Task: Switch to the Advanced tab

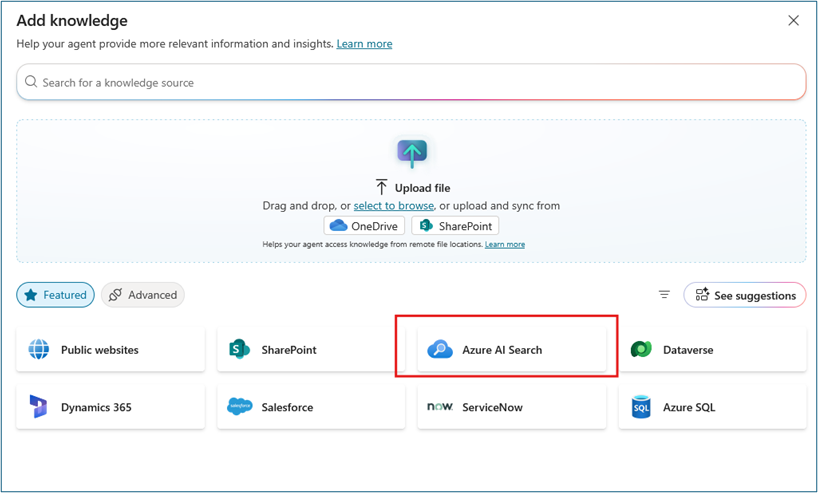Action: pyautogui.click(x=142, y=295)
